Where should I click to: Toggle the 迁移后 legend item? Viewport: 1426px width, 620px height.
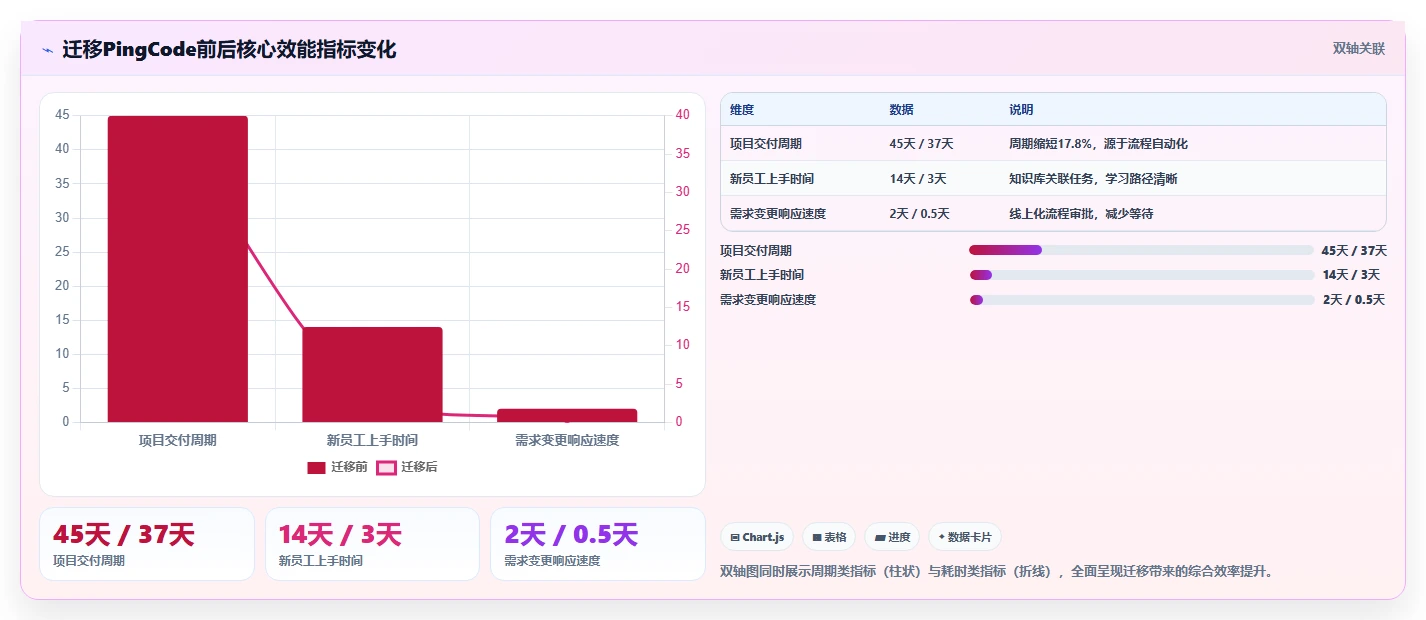pyautogui.click(x=407, y=467)
